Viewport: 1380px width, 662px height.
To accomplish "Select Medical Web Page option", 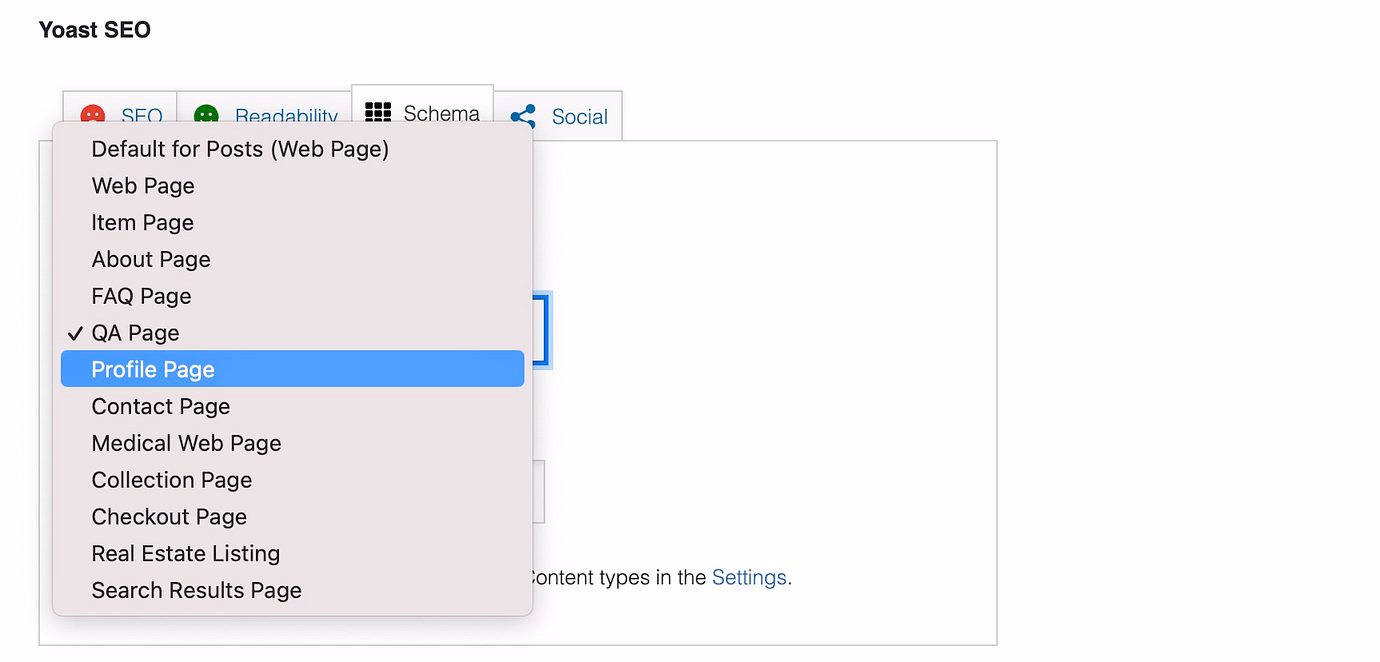I will point(186,443).
